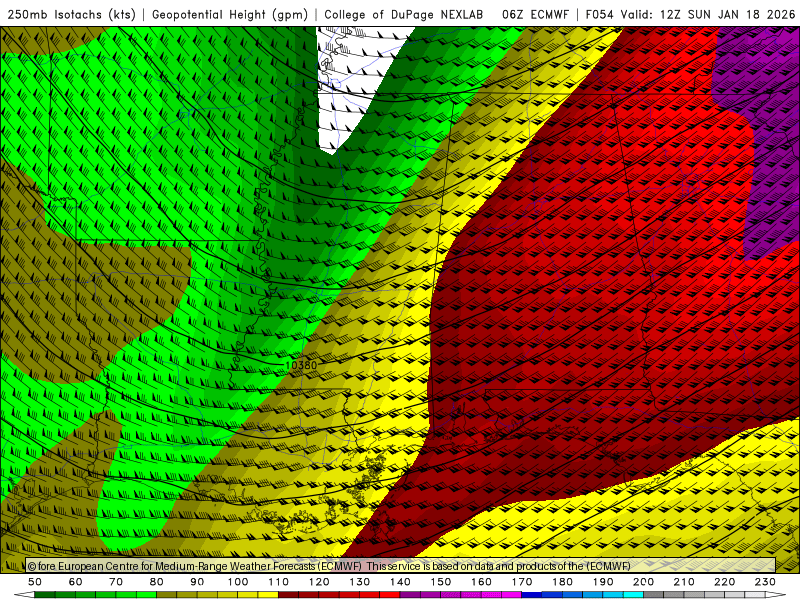Click the cyan swatch before 200 on the scale
The width and height of the screenshot is (800, 600).
[633, 595]
